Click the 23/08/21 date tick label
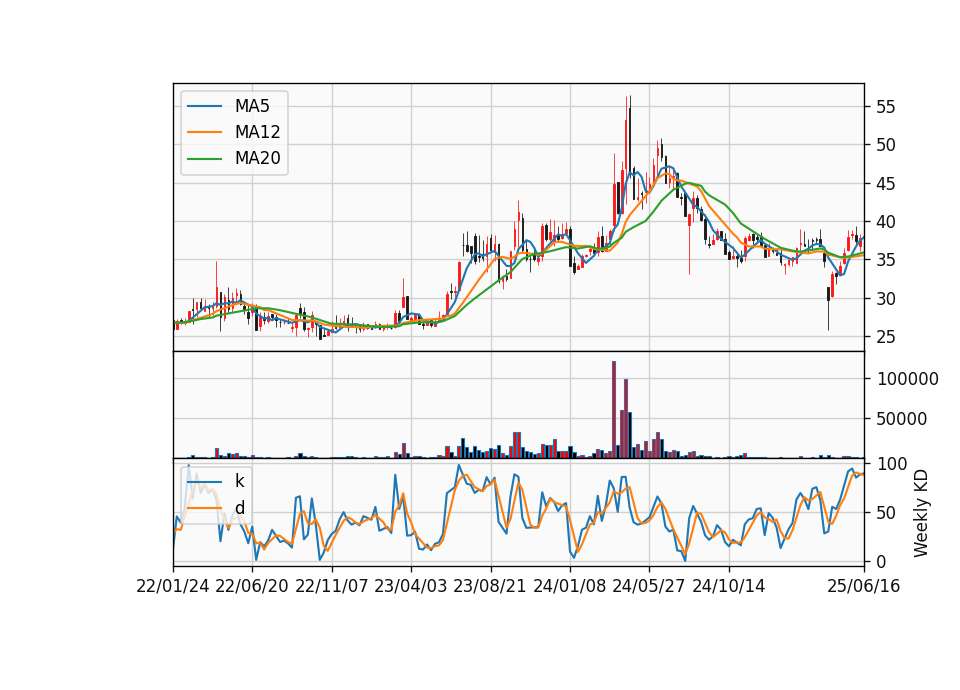Viewport: 960px width, 690px height. [490, 586]
